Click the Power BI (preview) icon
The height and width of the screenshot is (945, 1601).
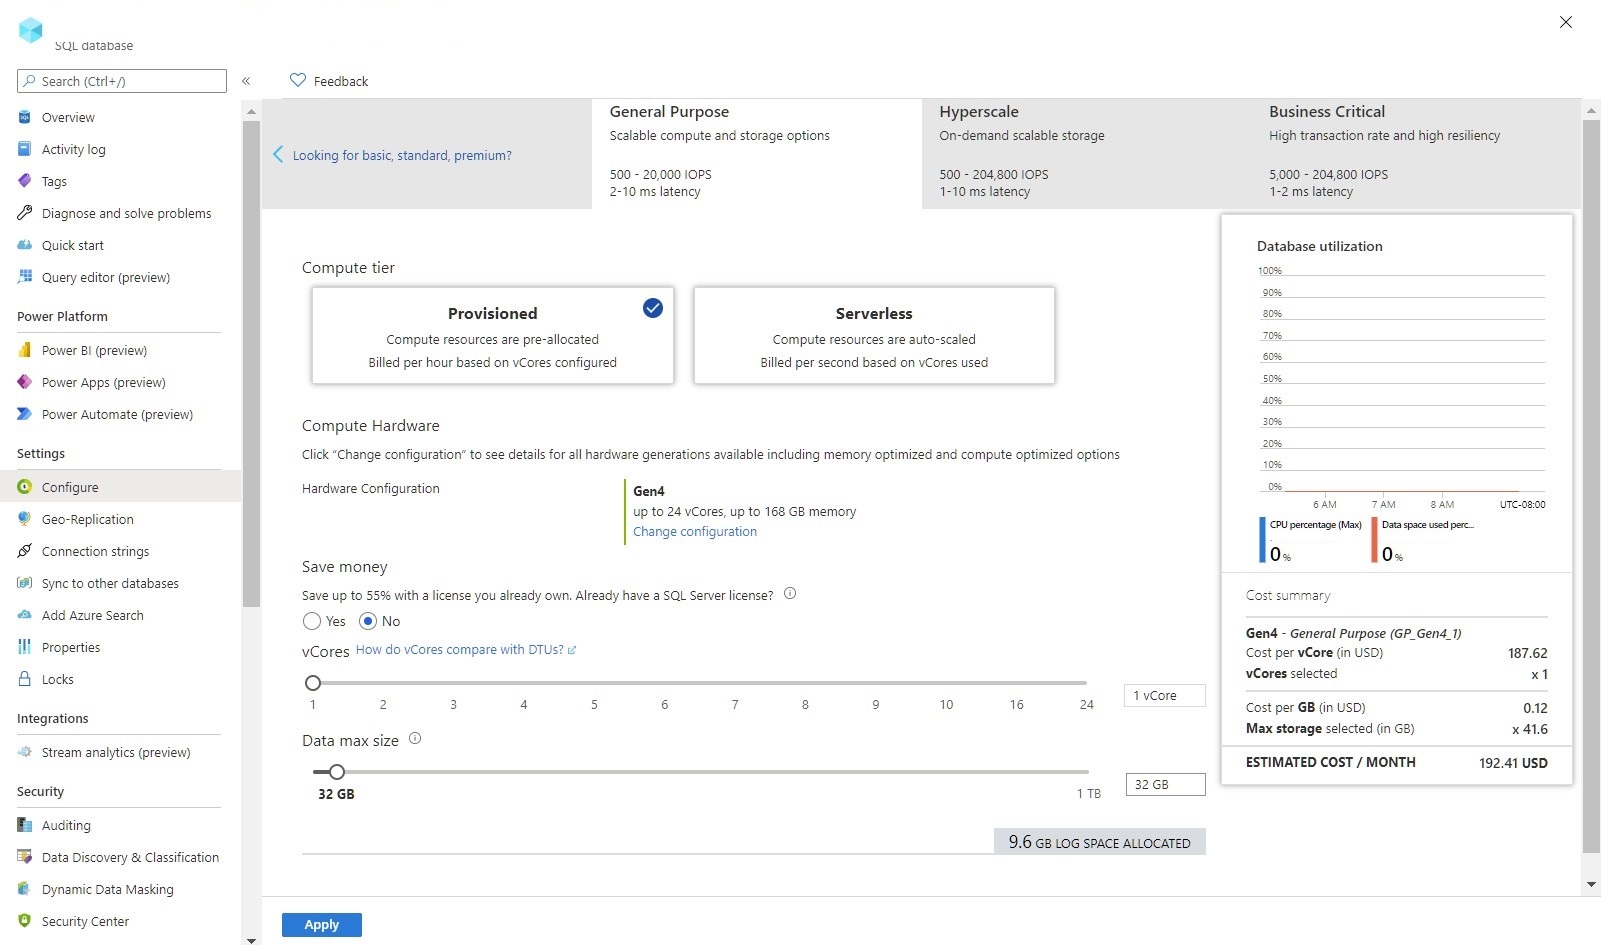(x=25, y=350)
